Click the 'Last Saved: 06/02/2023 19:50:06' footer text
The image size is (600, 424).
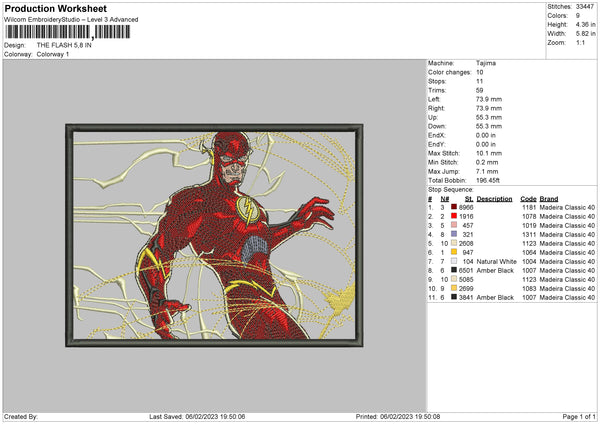tap(197, 416)
